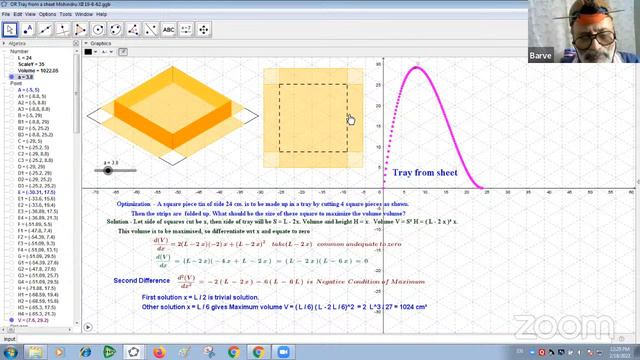Open the File menu

pyautogui.click(x=6, y=14)
